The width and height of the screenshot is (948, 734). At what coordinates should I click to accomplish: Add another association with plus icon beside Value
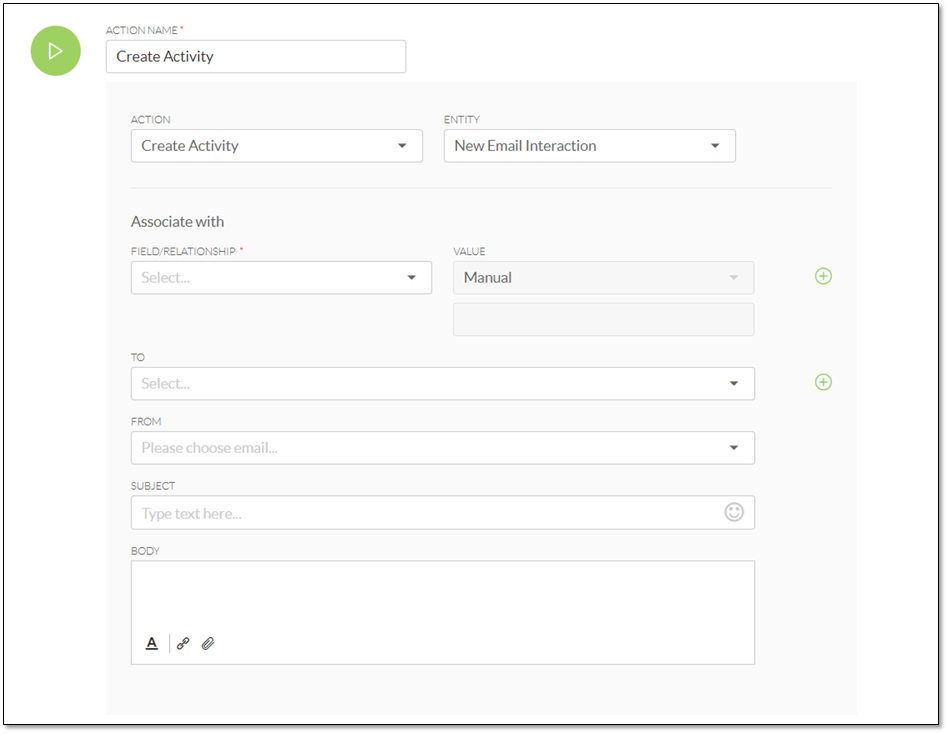(x=823, y=276)
